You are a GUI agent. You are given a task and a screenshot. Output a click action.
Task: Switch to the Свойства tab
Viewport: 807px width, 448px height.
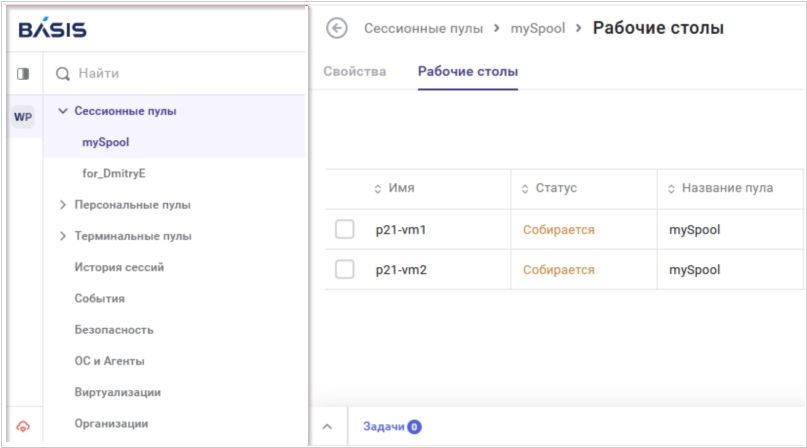tap(355, 72)
